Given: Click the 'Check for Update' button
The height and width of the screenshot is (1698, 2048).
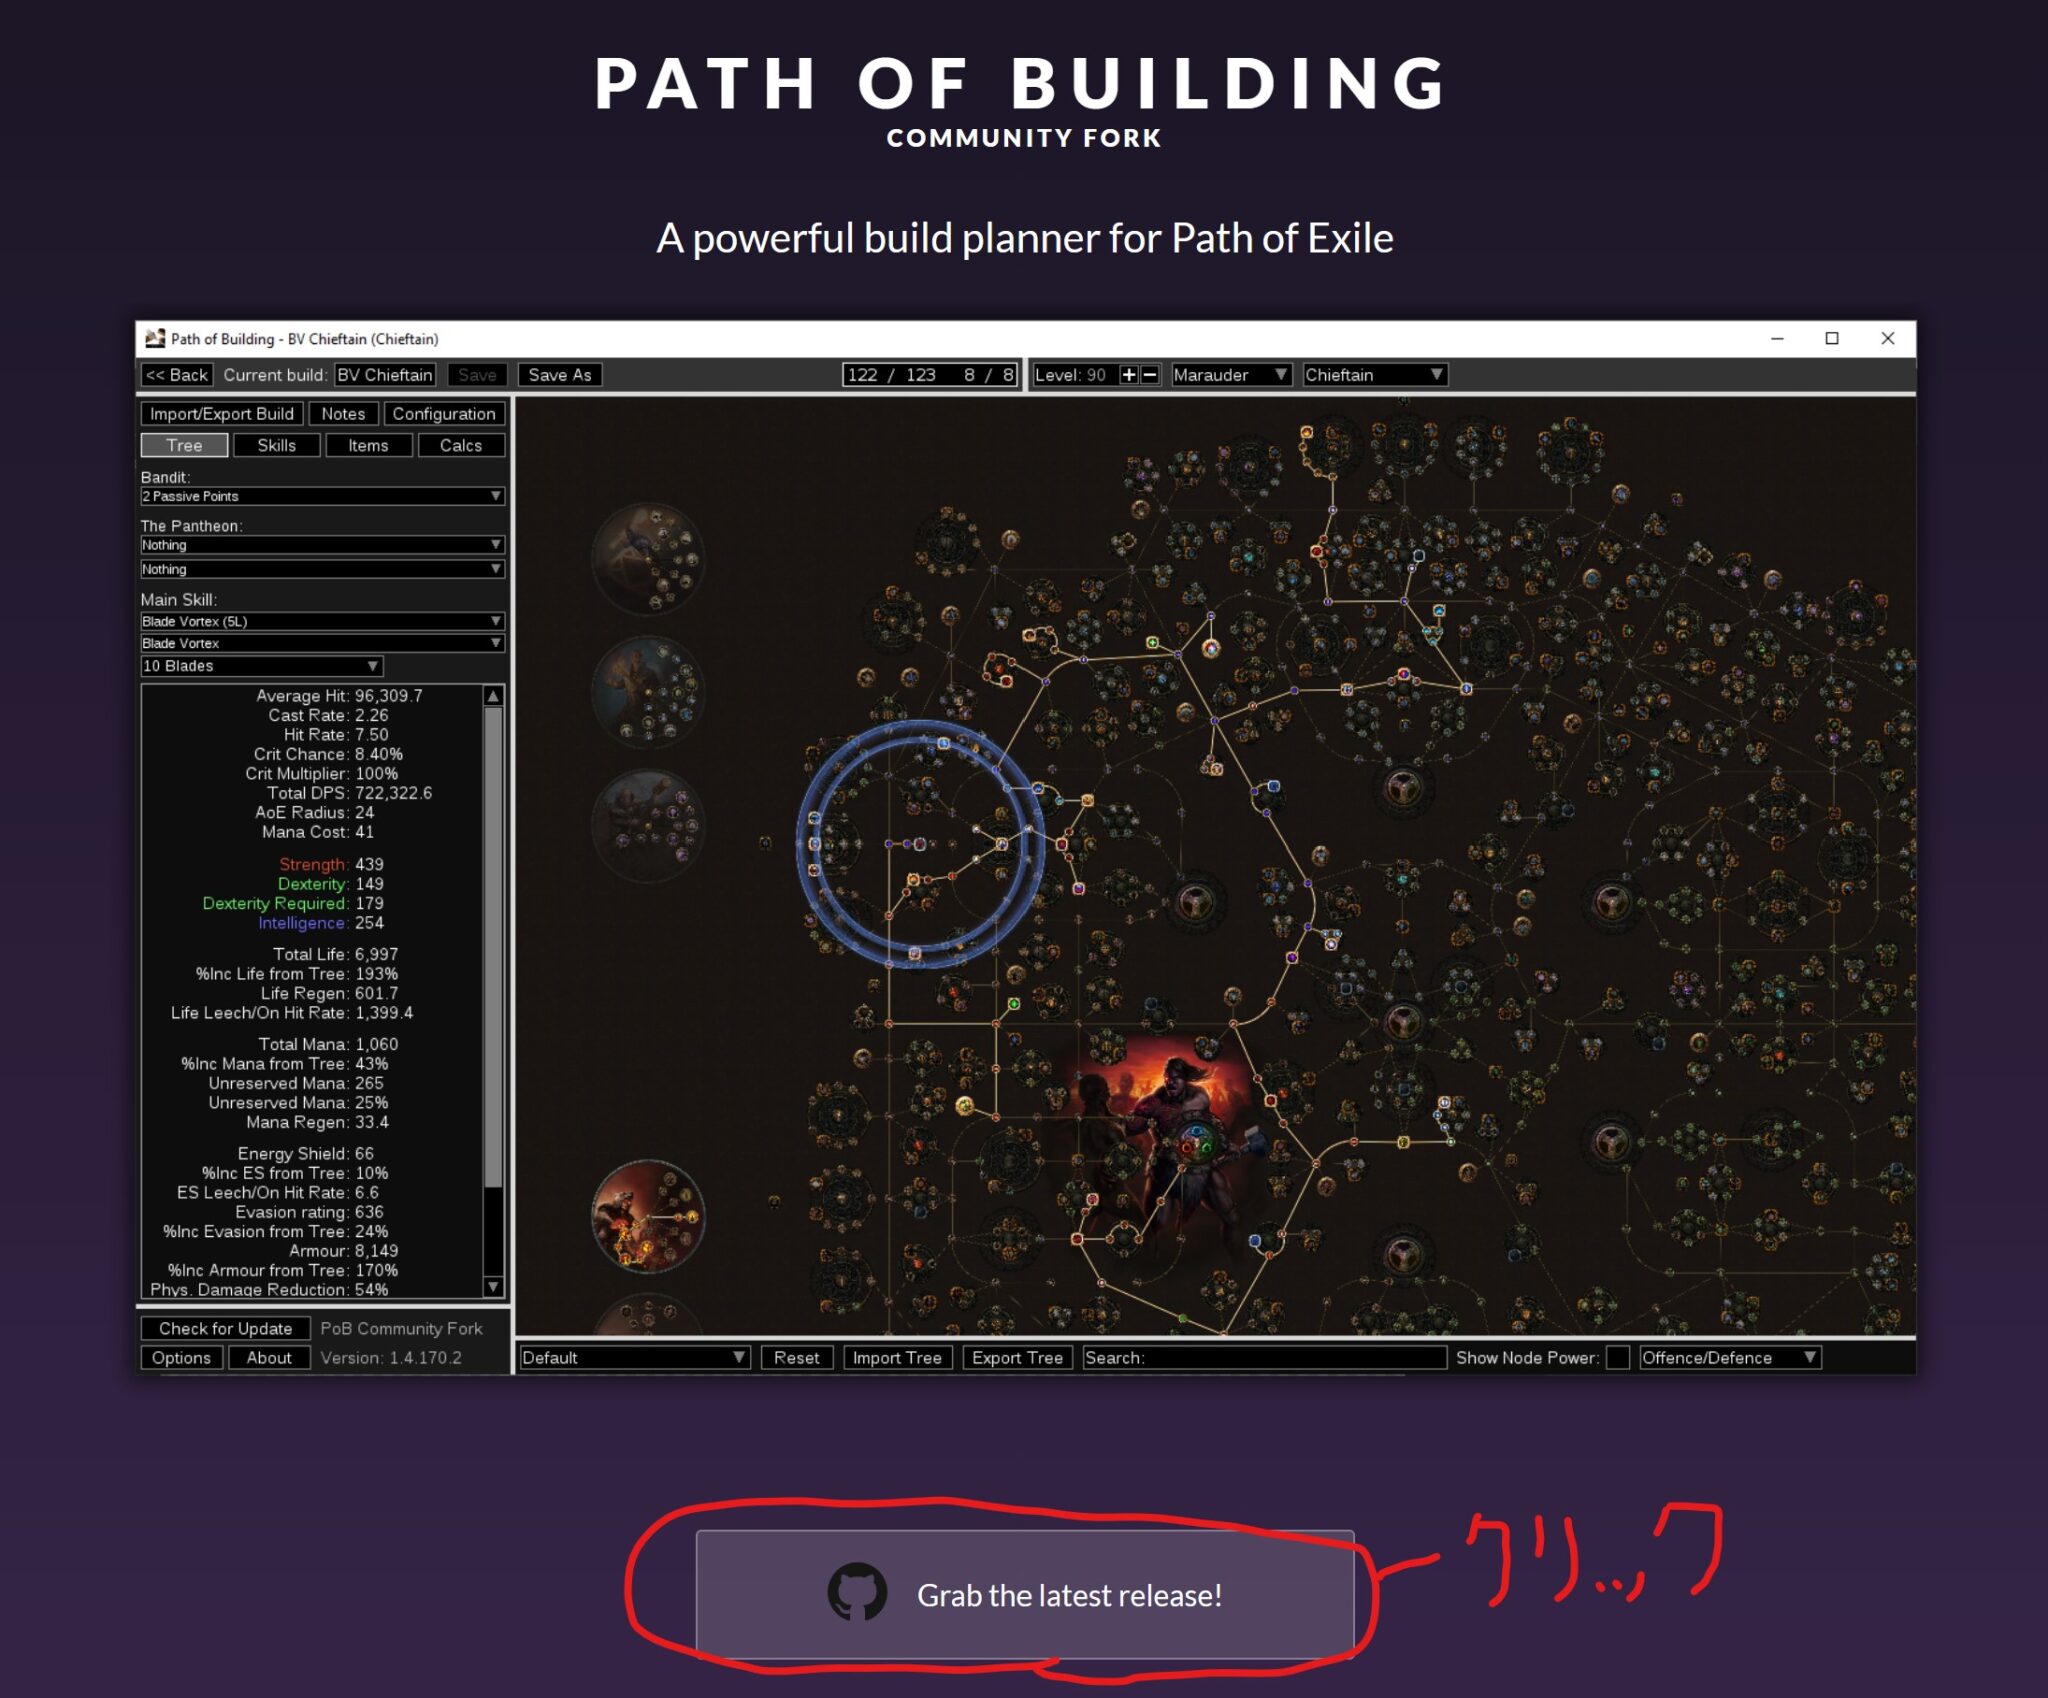Looking at the screenshot, I should (226, 1328).
